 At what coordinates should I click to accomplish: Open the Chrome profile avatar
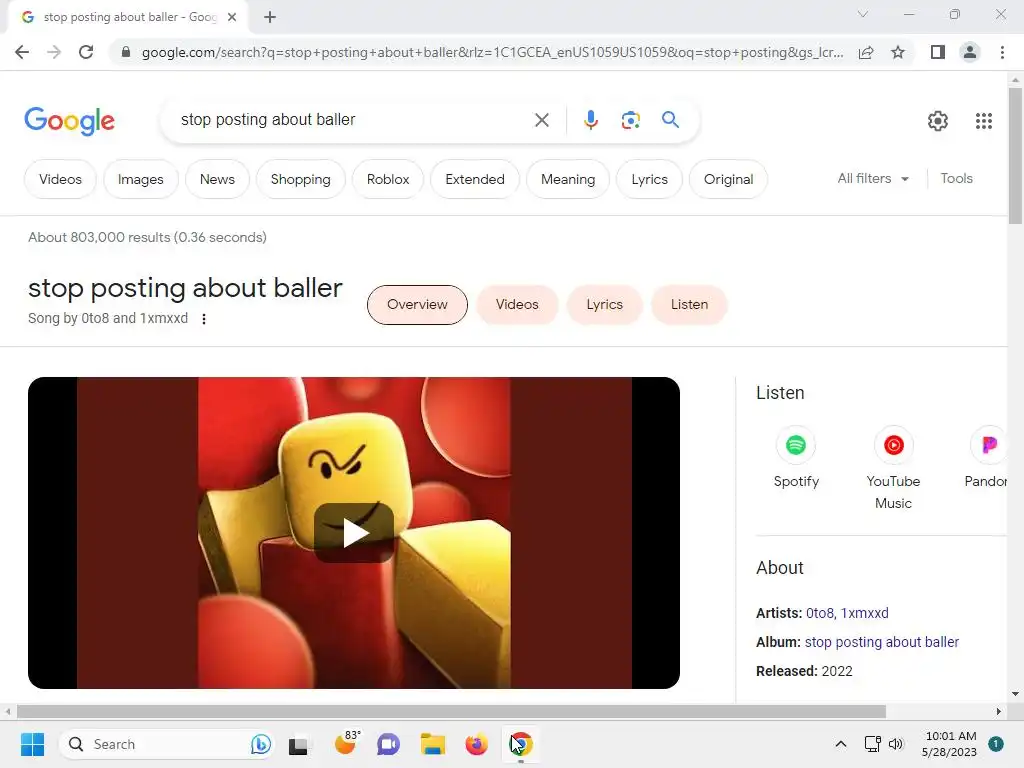pyautogui.click(x=970, y=52)
